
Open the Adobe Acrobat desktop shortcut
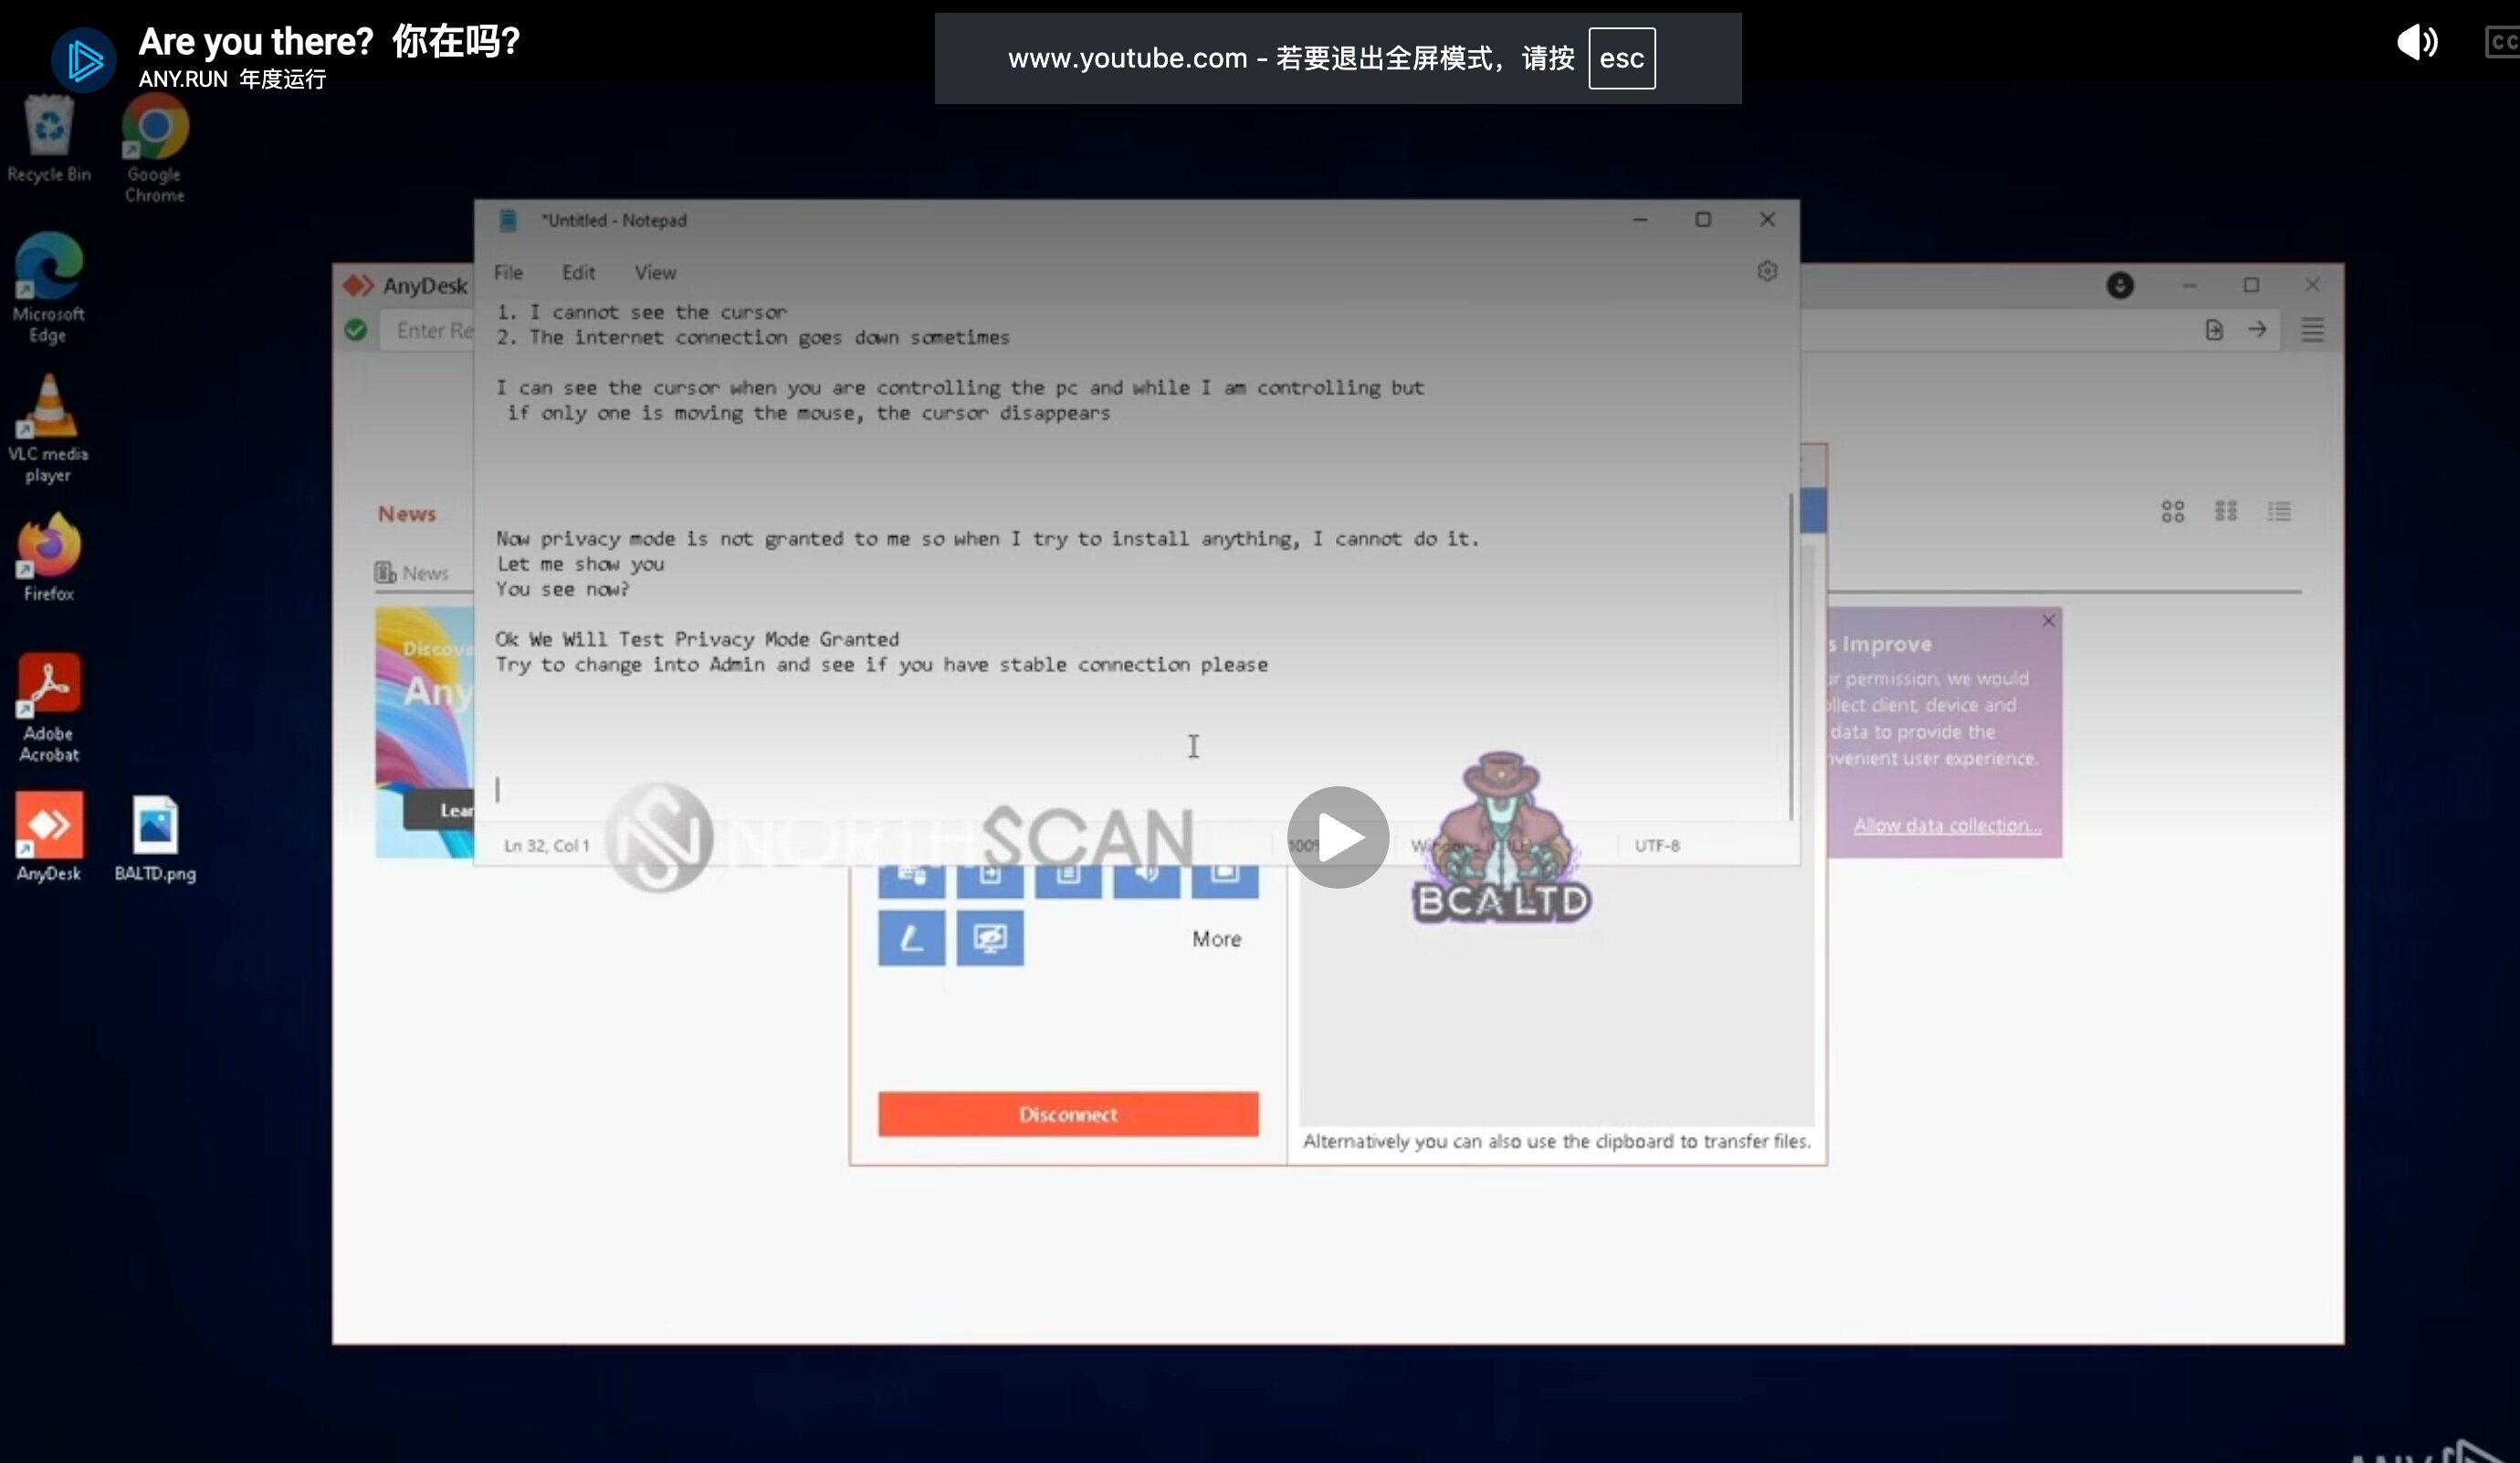point(48,709)
